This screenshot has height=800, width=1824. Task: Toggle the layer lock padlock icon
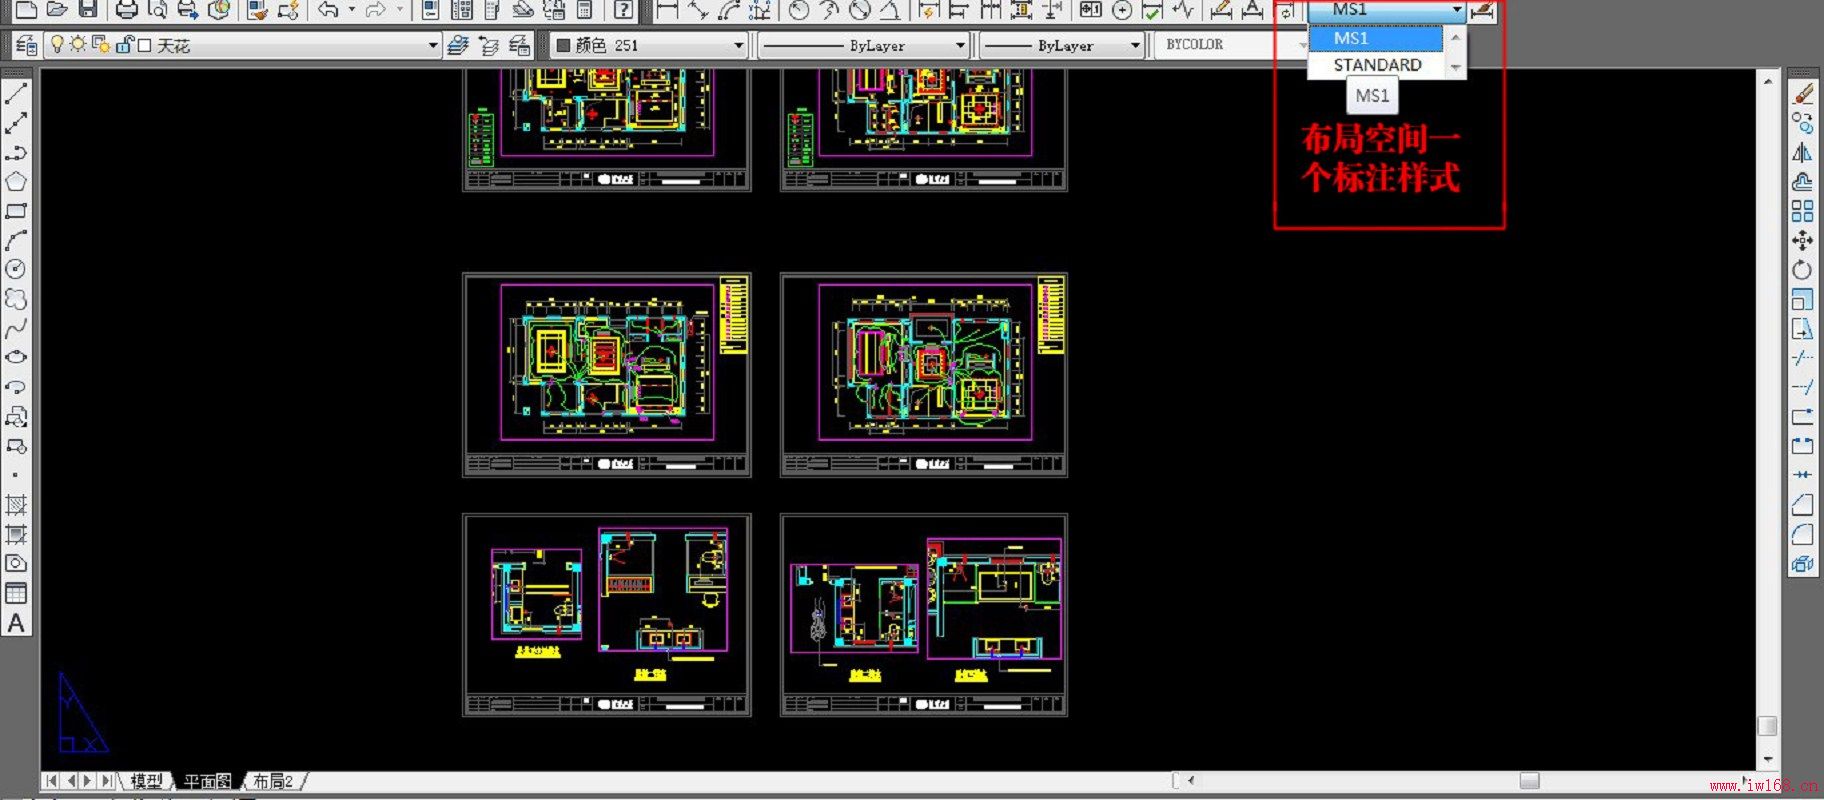point(124,45)
